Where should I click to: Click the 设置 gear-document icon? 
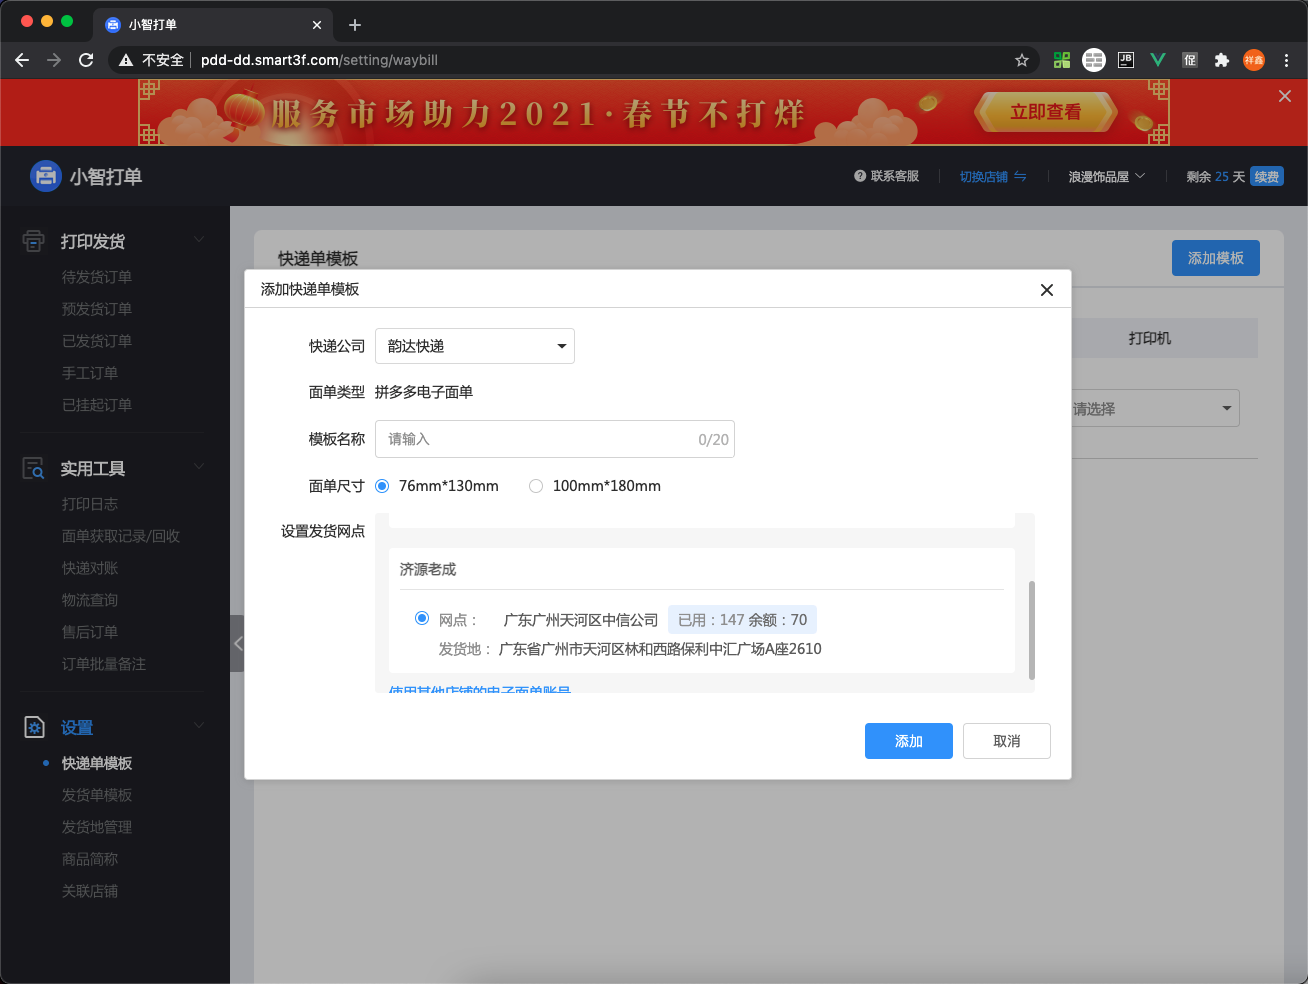(x=34, y=727)
